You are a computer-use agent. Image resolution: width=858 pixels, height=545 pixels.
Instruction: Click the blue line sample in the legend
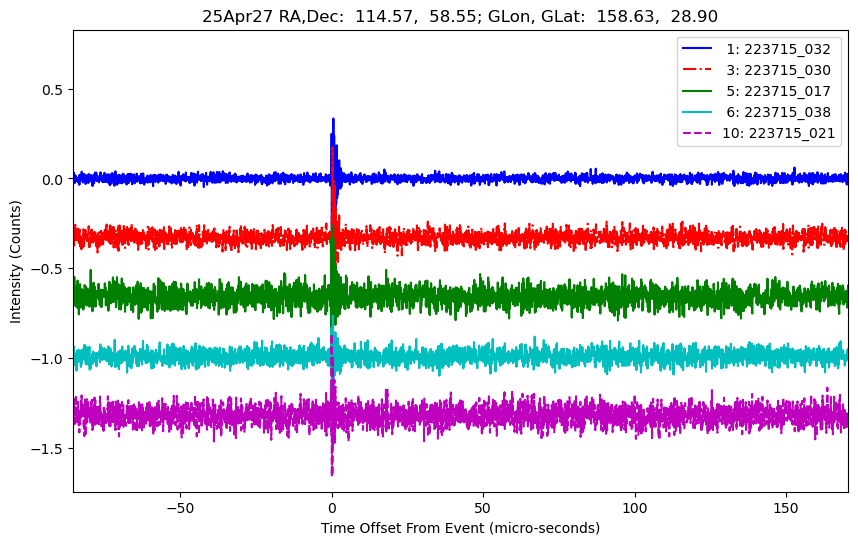pyautogui.click(x=697, y=49)
